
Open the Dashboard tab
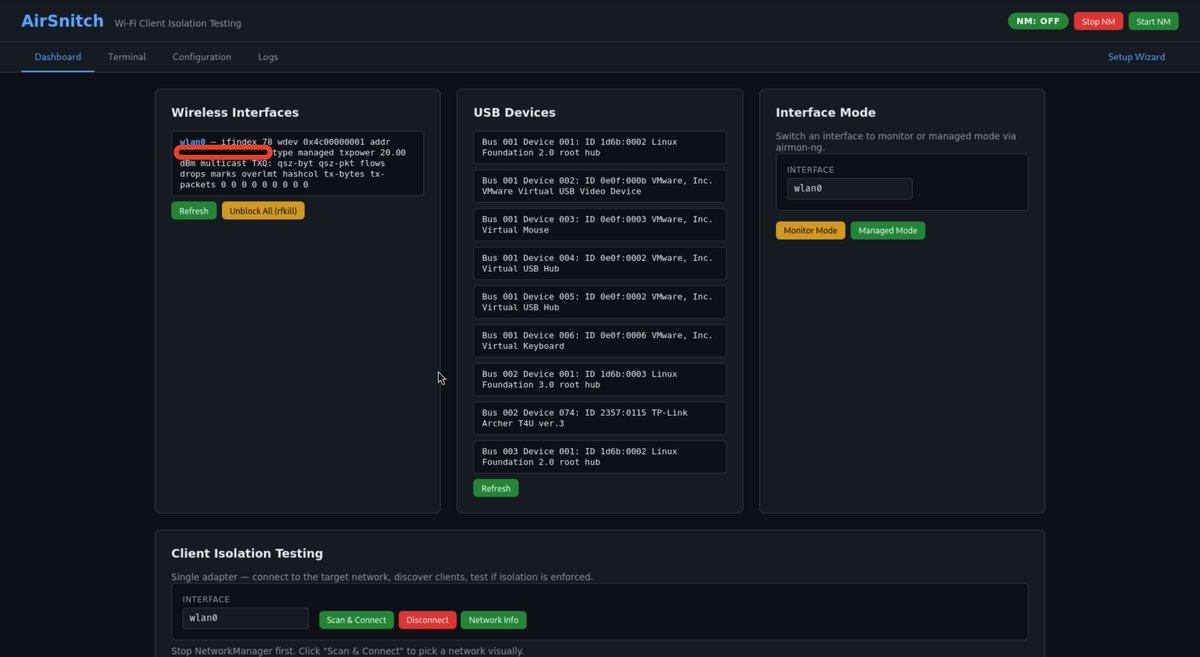58,57
